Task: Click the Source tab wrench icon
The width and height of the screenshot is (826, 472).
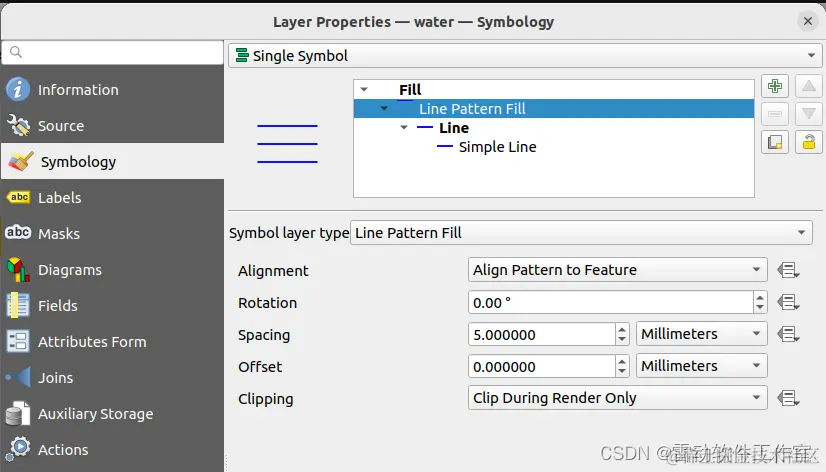Action: click(18, 125)
